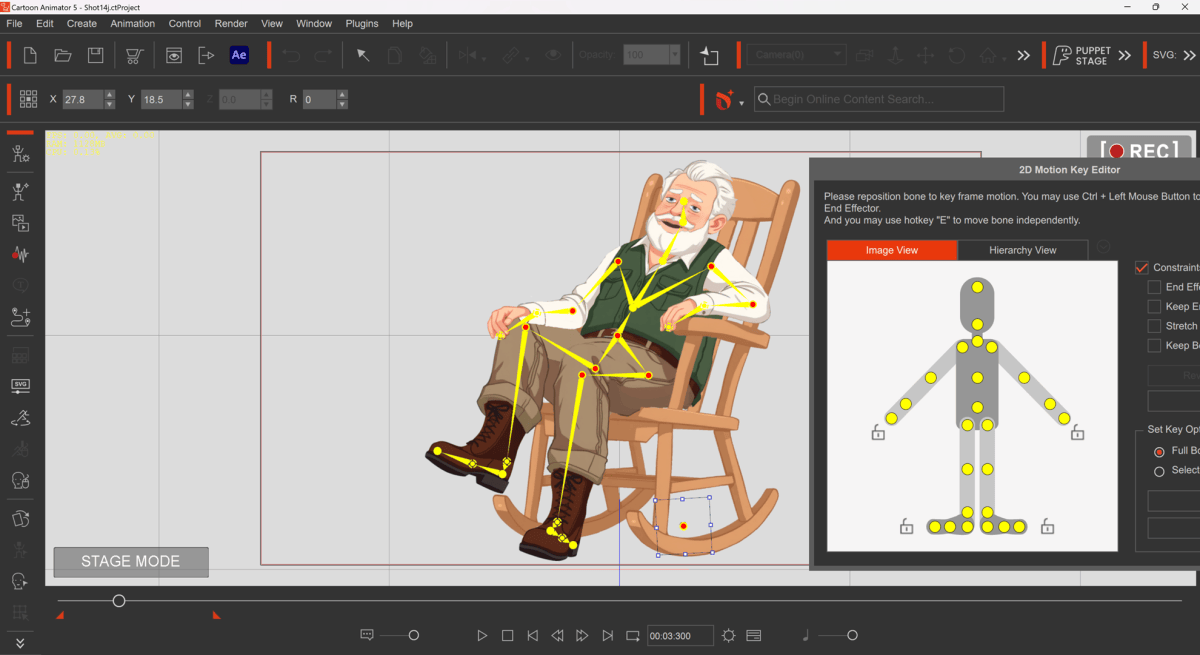Viewport: 1200px width, 655px height.
Task: Open the SVG tool in sidebar
Action: (x=19, y=385)
